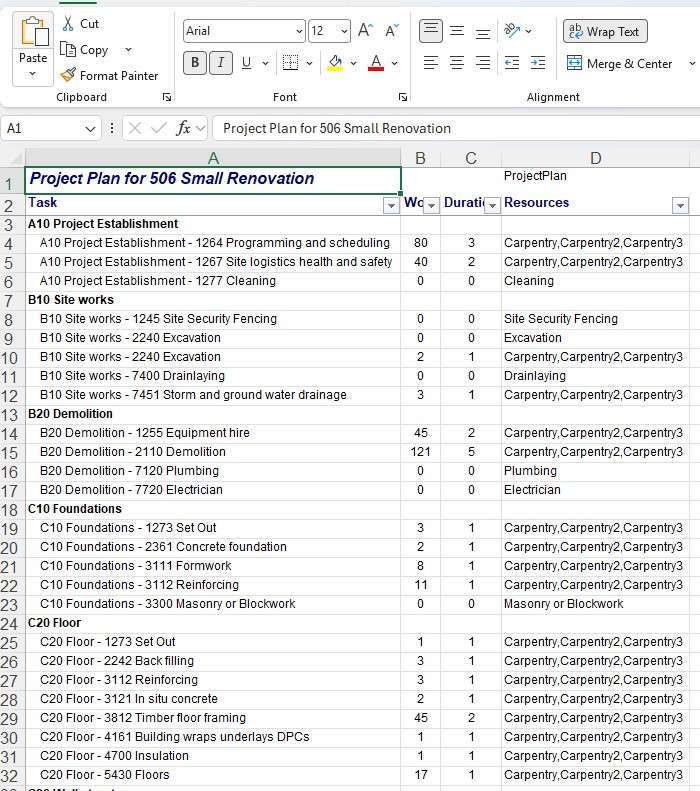
Task: Toggle Center horizontal alignment
Action: [457, 63]
